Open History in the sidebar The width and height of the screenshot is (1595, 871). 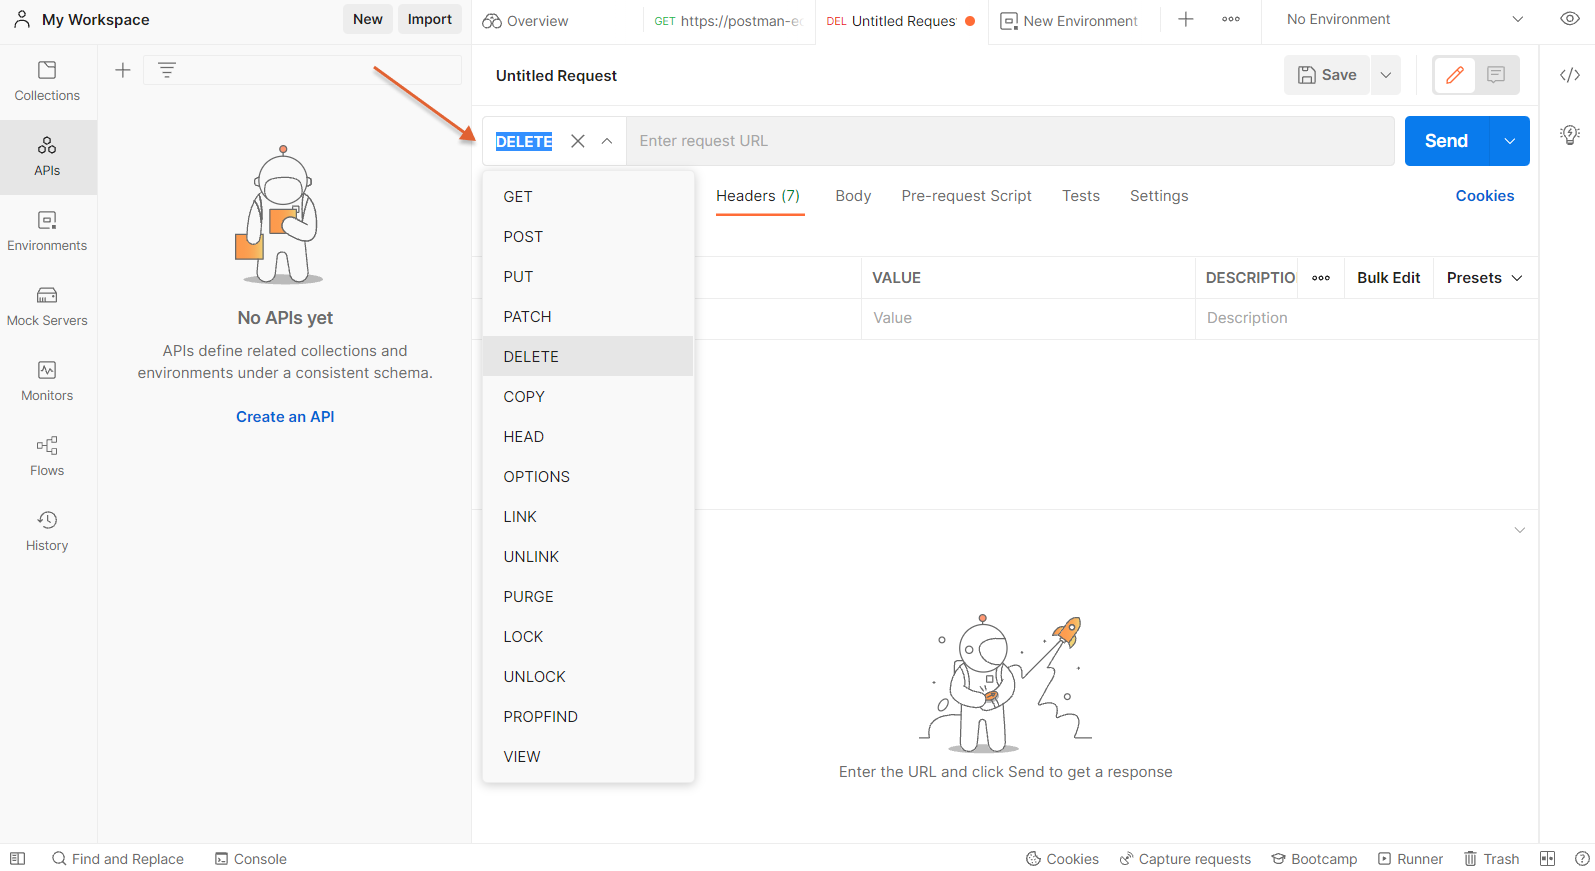click(47, 531)
